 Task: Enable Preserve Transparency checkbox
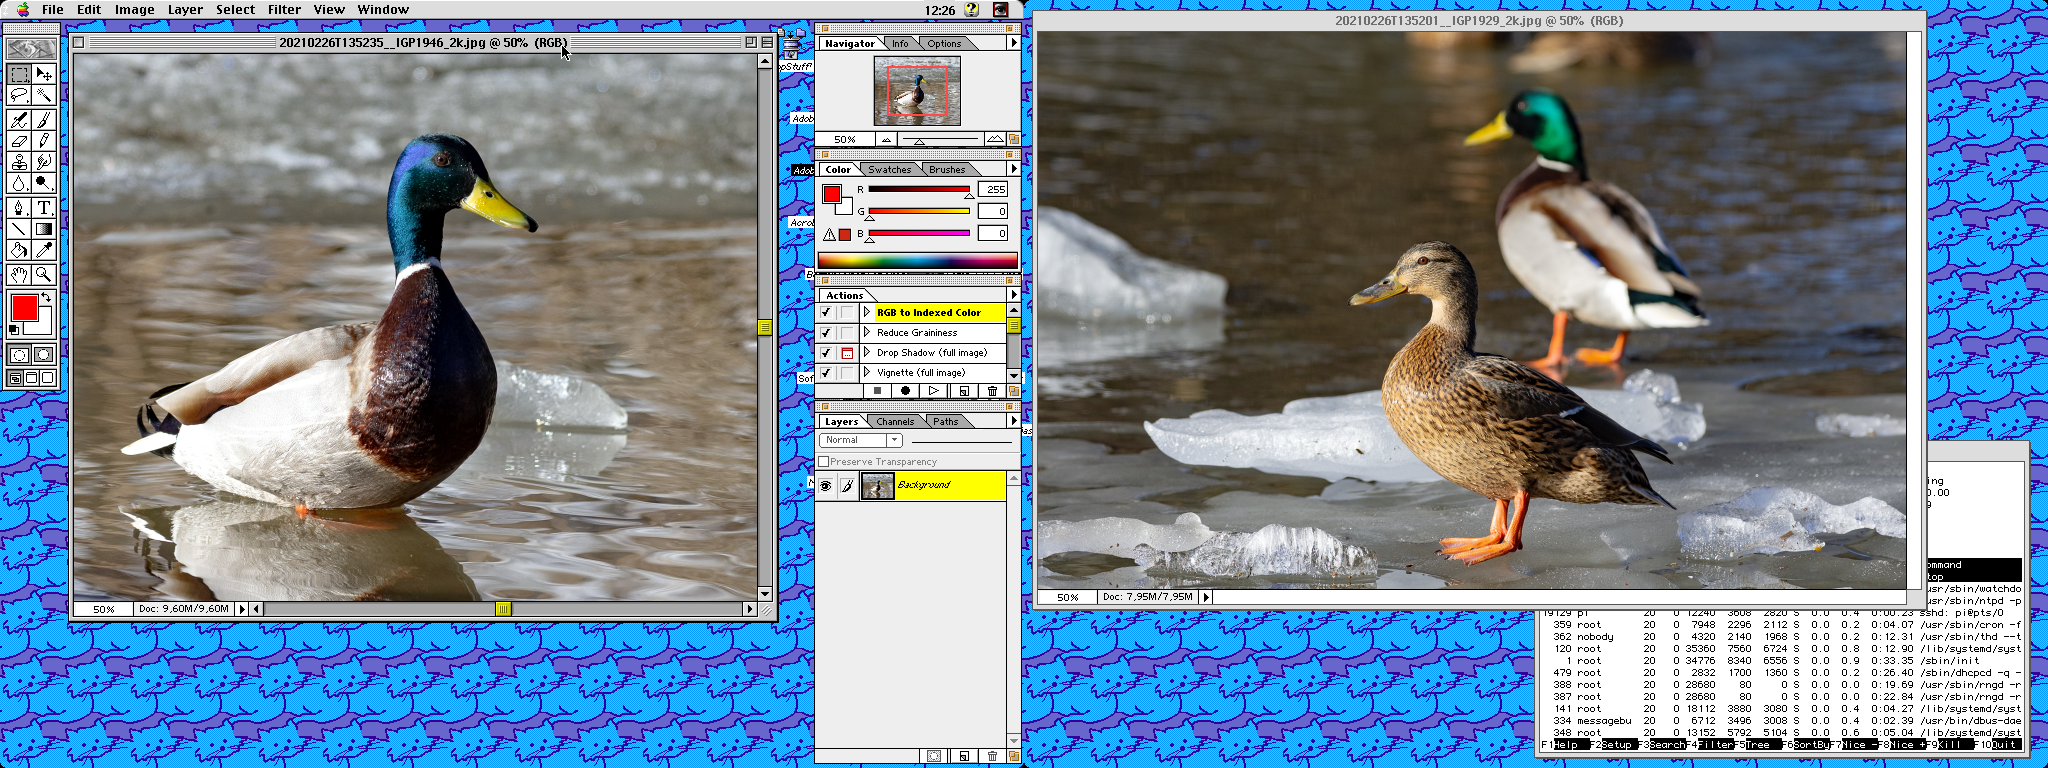[x=824, y=462]
